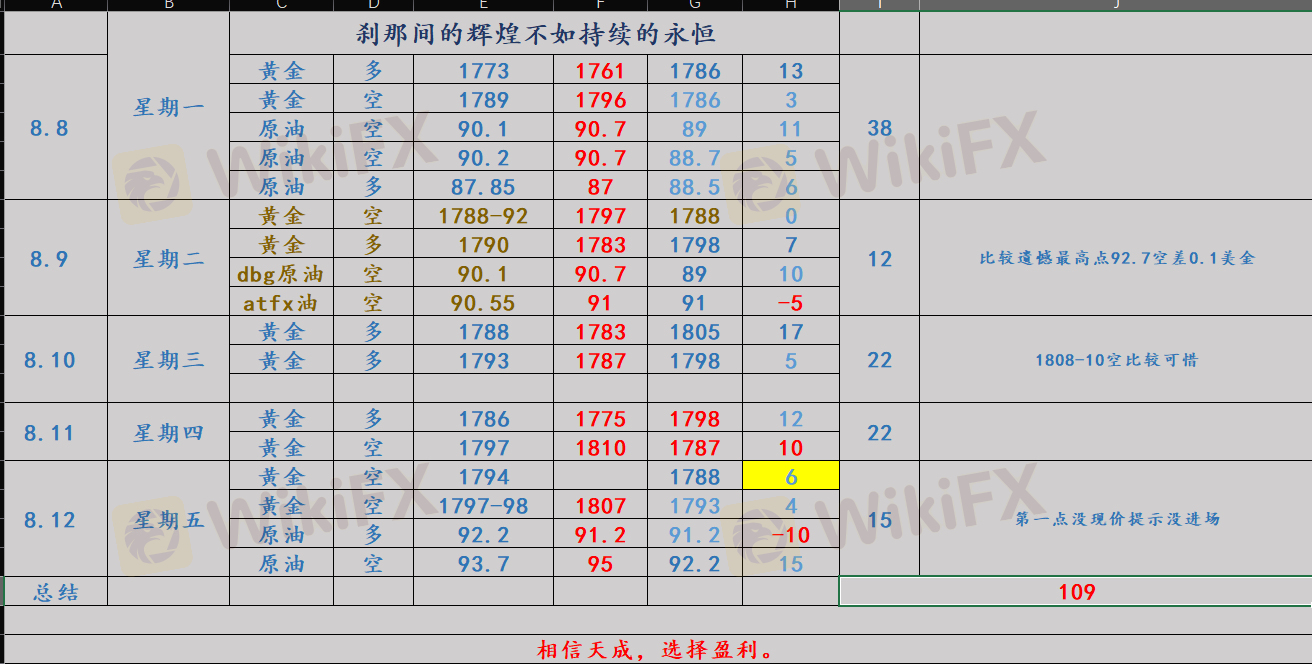The height and width of the screenshot is (664, 1312).
Task: Select the note about 最高点92.7空差0.1美金
Action: (x=1116, y=258)
